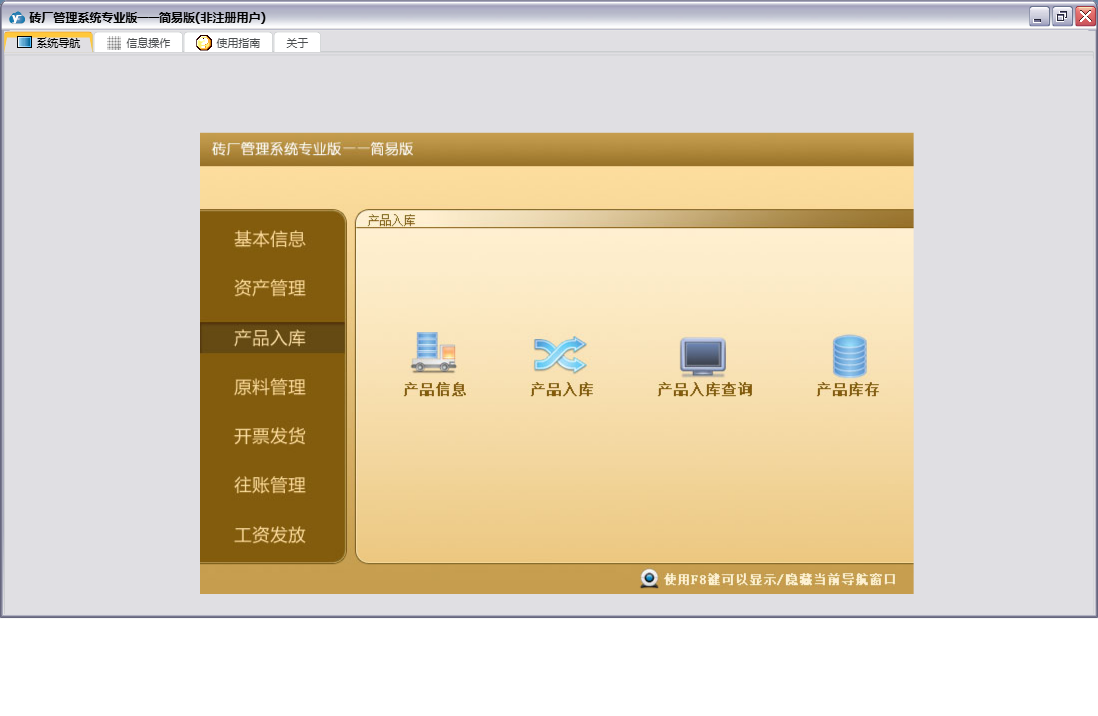
Task: Click the webcam icon beside the F8 hint
Action: pos(649,579)
